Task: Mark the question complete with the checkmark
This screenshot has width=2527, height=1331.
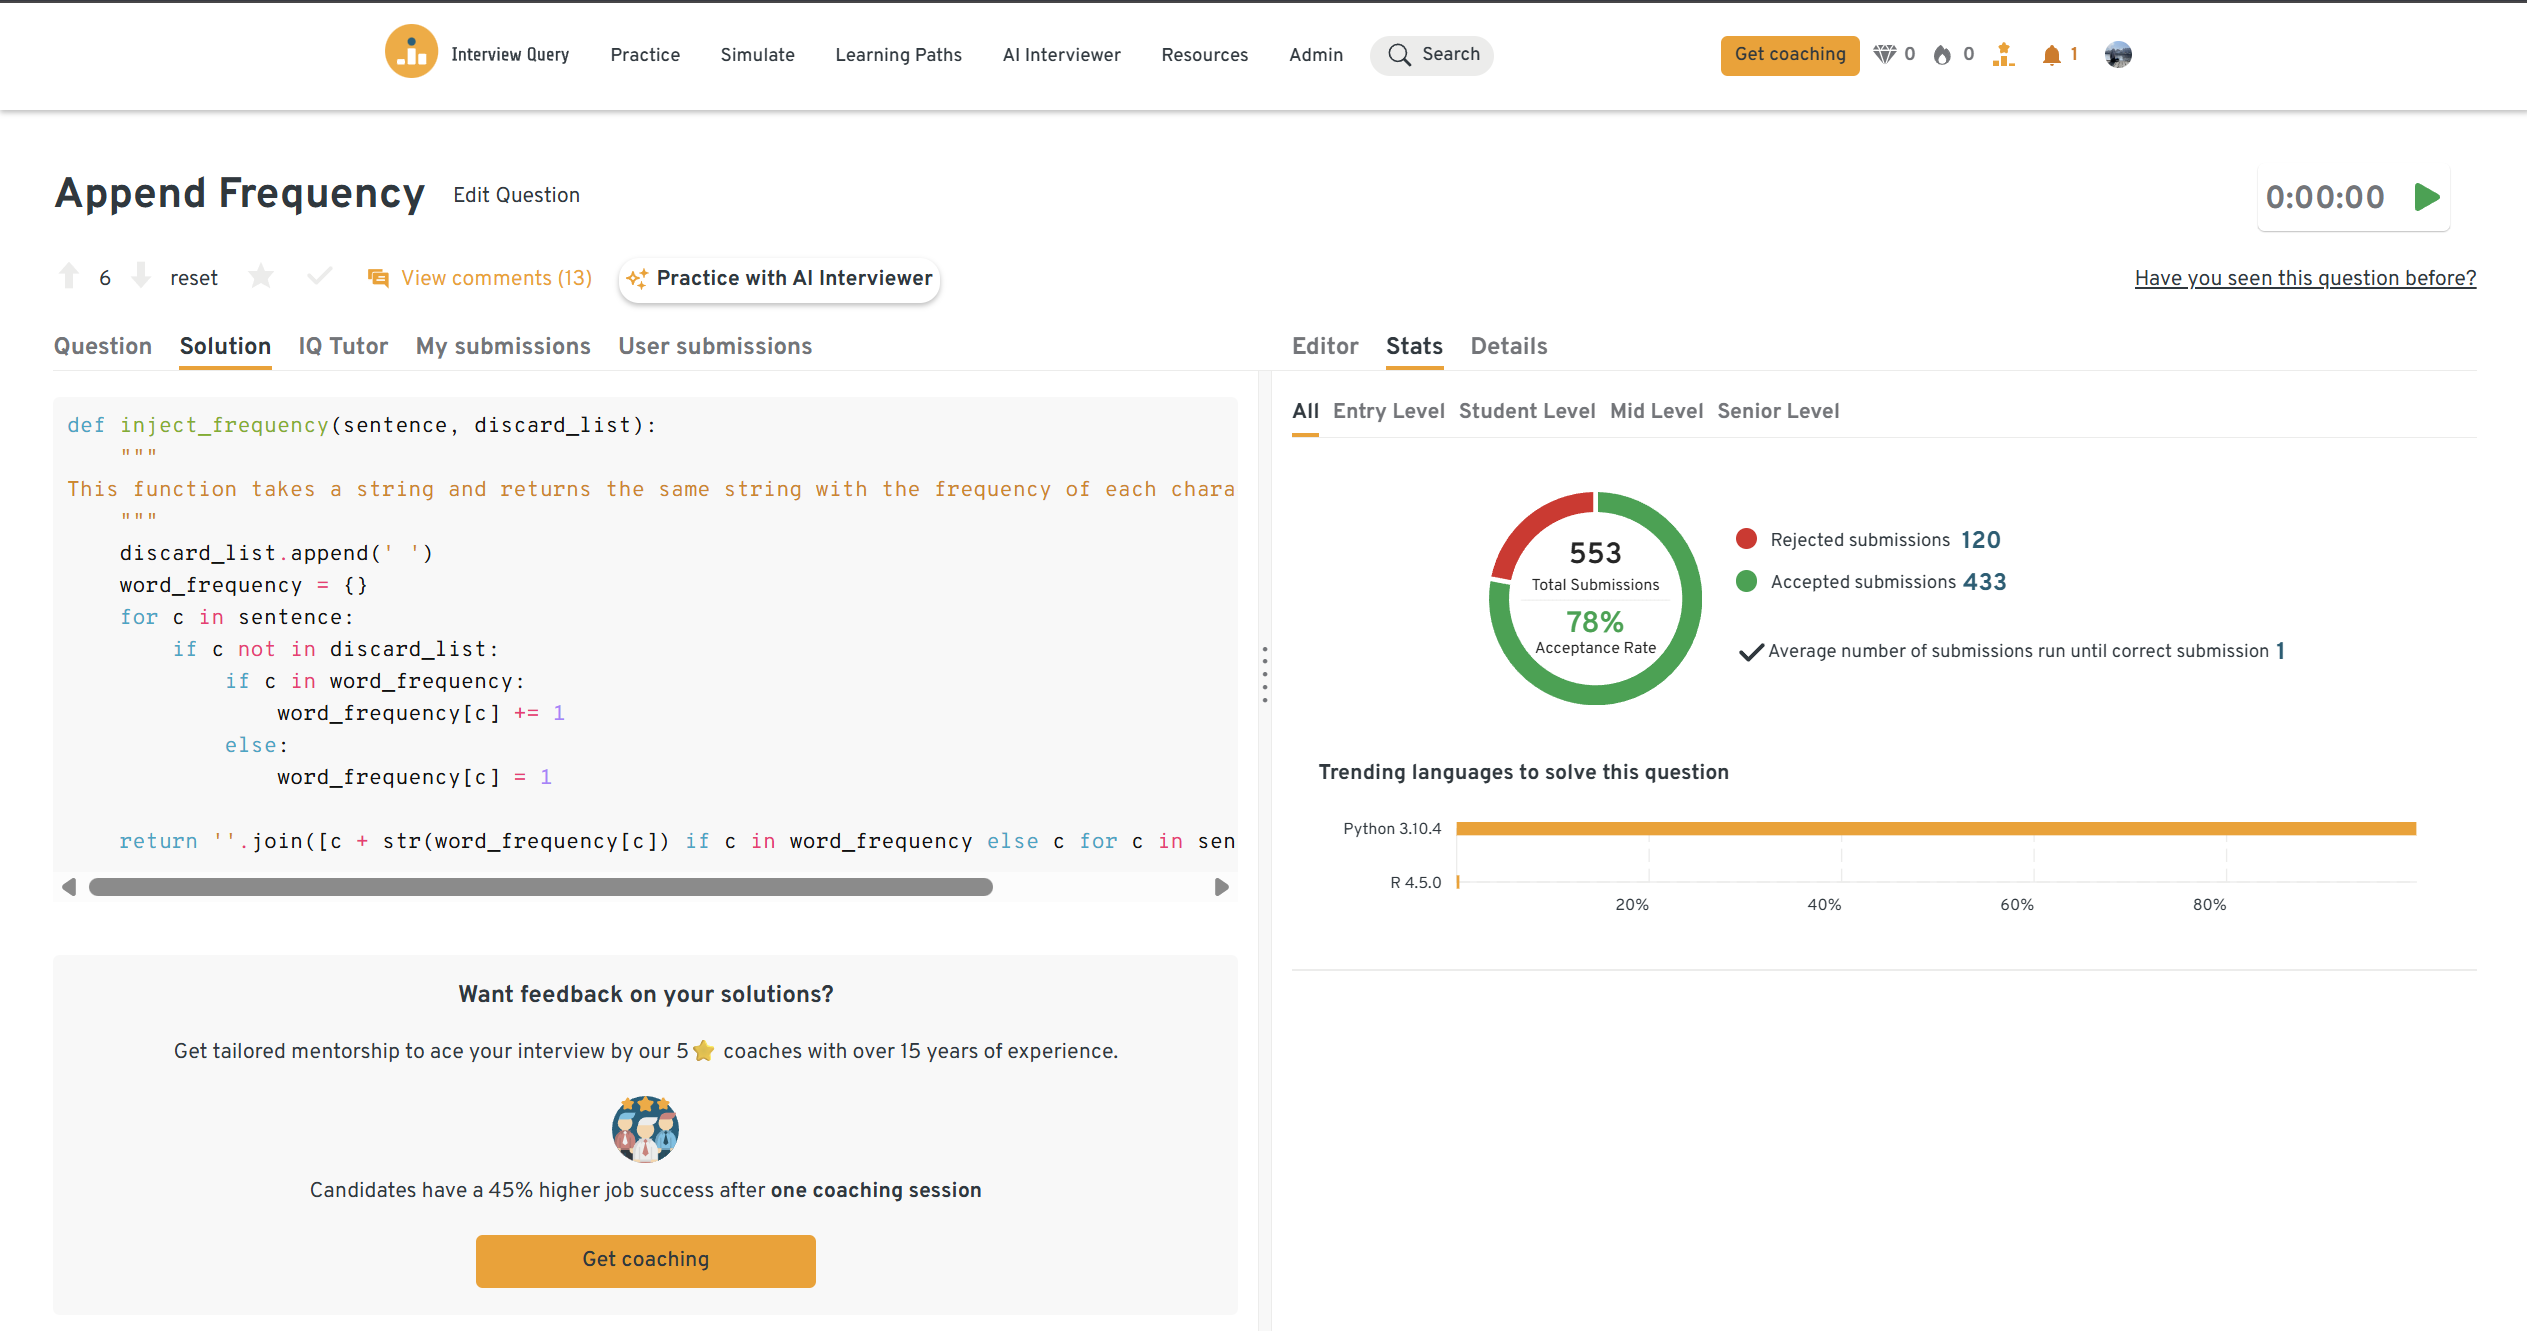Action: click(x=319, y=276)
